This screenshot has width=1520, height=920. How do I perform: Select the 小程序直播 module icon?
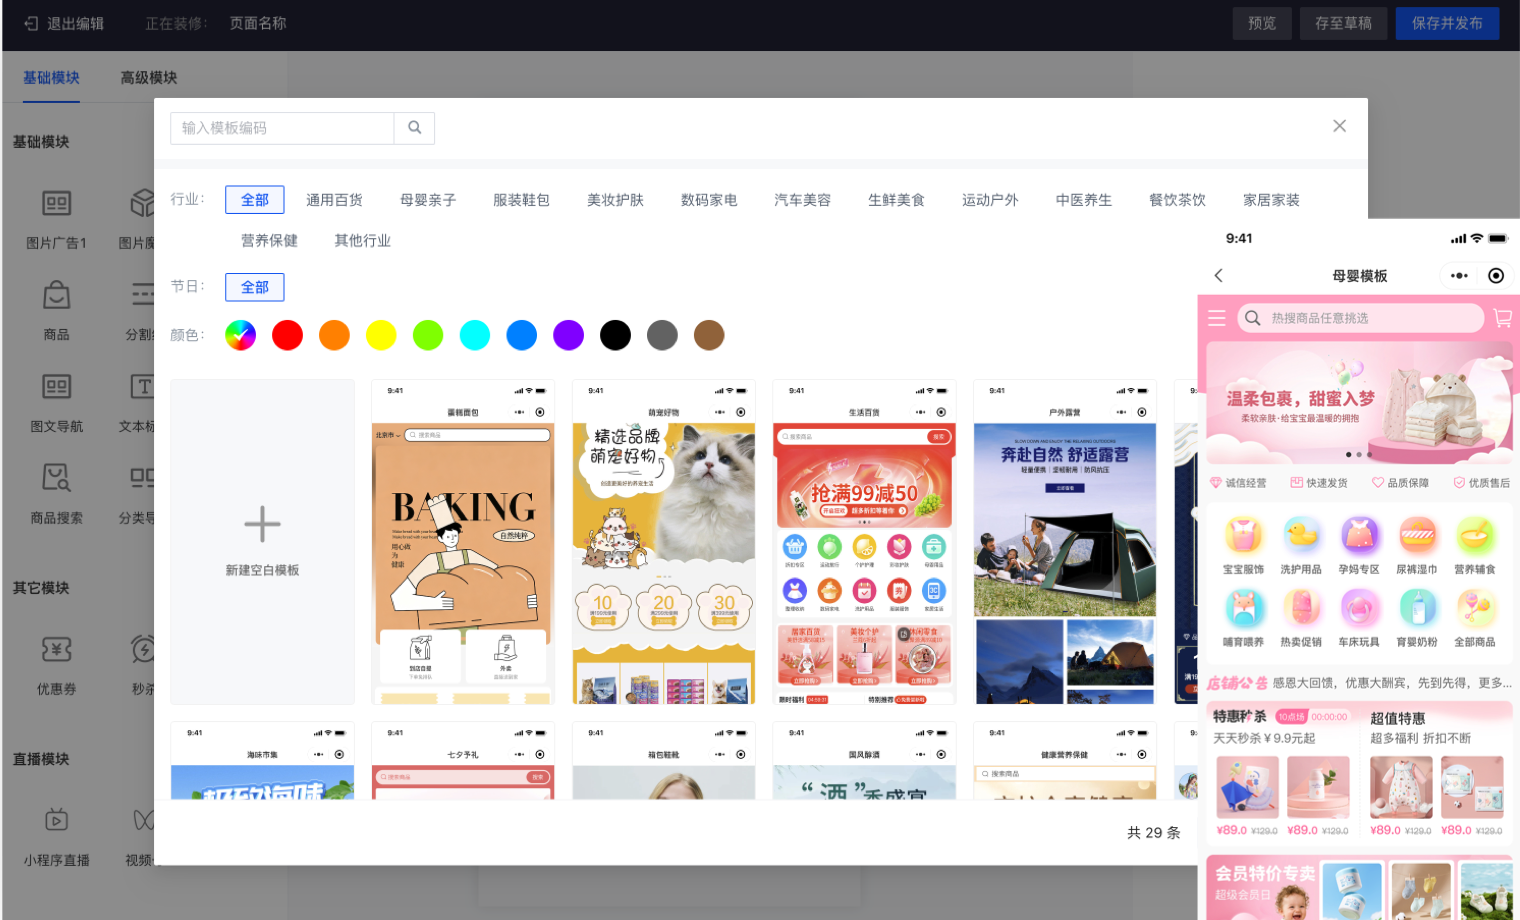pyautogui.click(x=57, y=821)
